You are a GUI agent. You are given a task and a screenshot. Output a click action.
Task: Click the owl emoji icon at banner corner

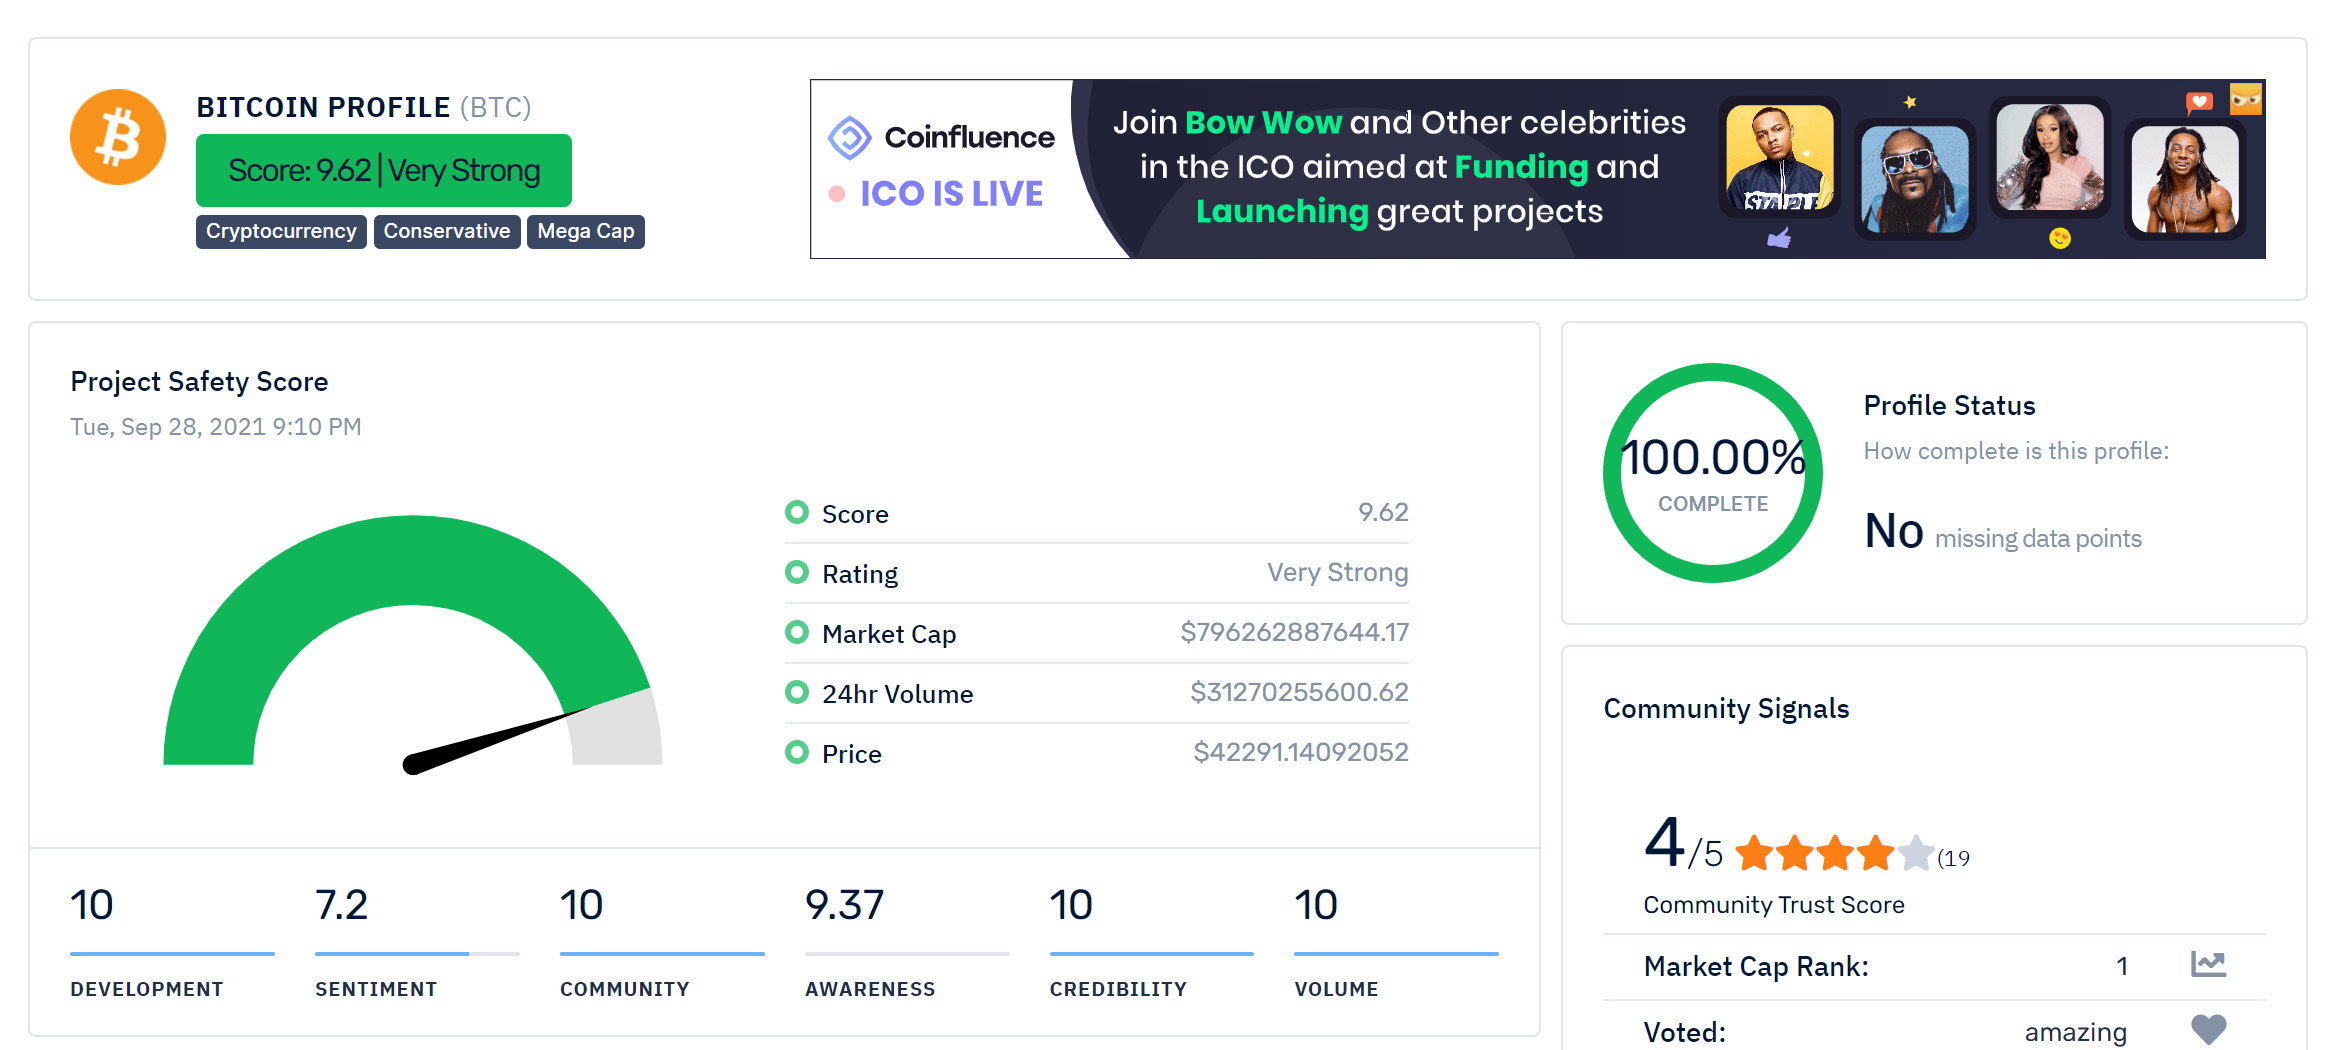2246,98
